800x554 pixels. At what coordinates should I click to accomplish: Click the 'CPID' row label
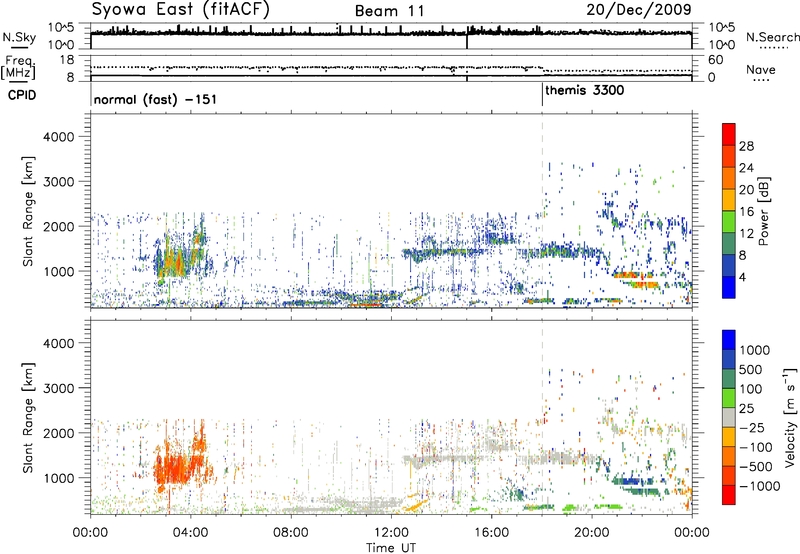pos(22,95)
